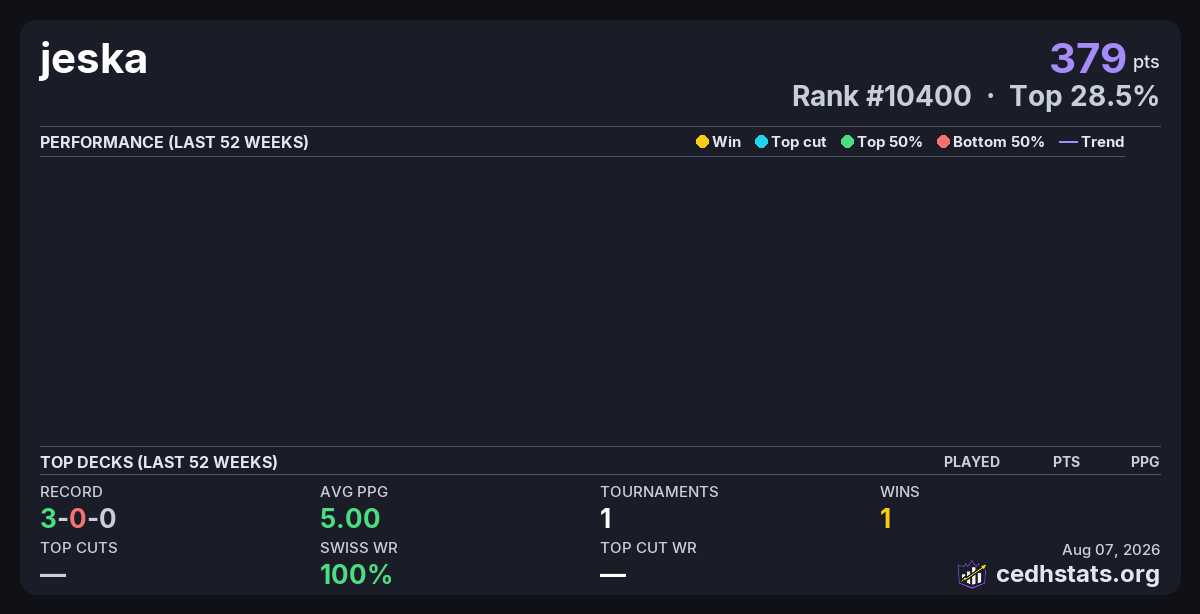Toggle the Top cut series label

point(799,142)
